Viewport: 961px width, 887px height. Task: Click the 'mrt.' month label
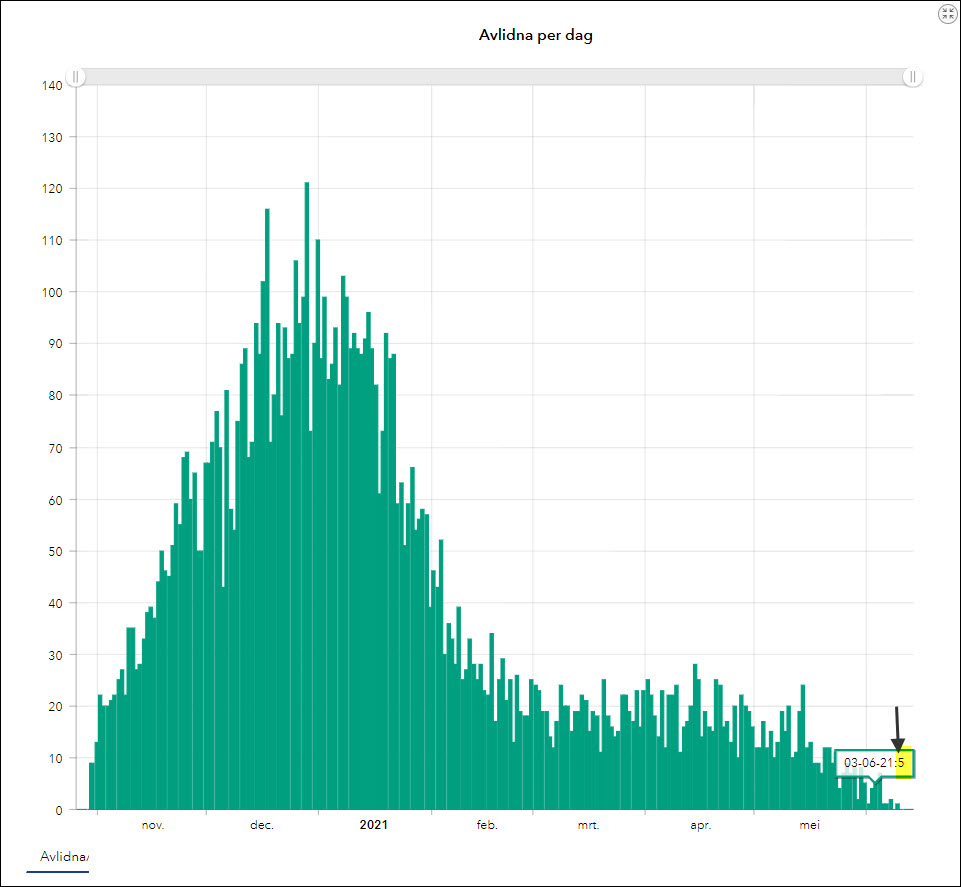(x=588, y=825)
